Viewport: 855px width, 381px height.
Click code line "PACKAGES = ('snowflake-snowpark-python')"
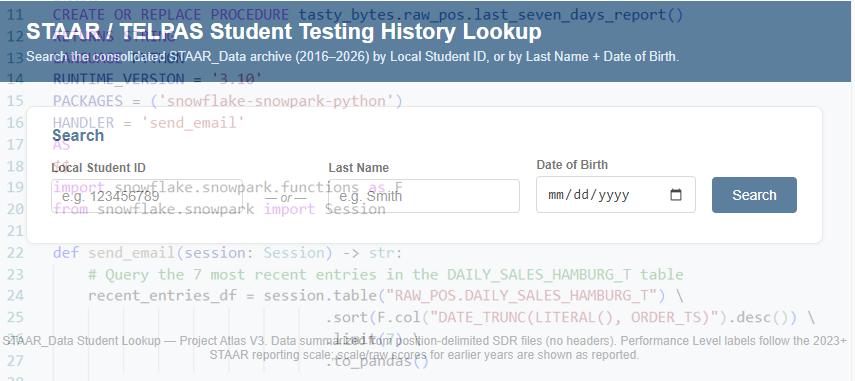[227, 101]
